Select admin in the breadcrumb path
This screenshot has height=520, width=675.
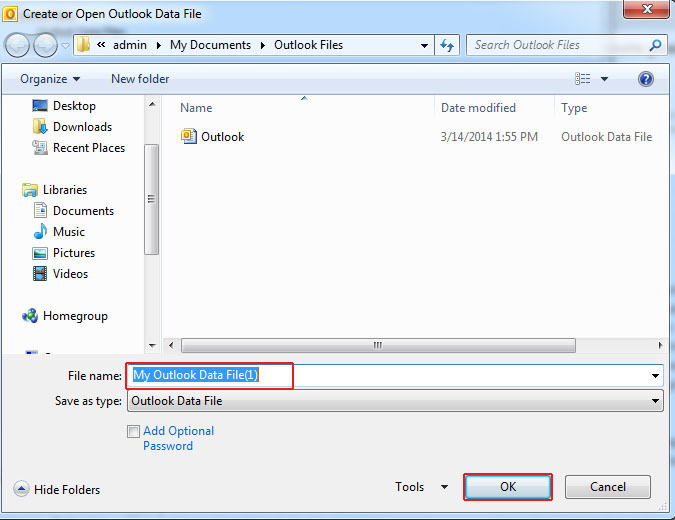point(130,45)
